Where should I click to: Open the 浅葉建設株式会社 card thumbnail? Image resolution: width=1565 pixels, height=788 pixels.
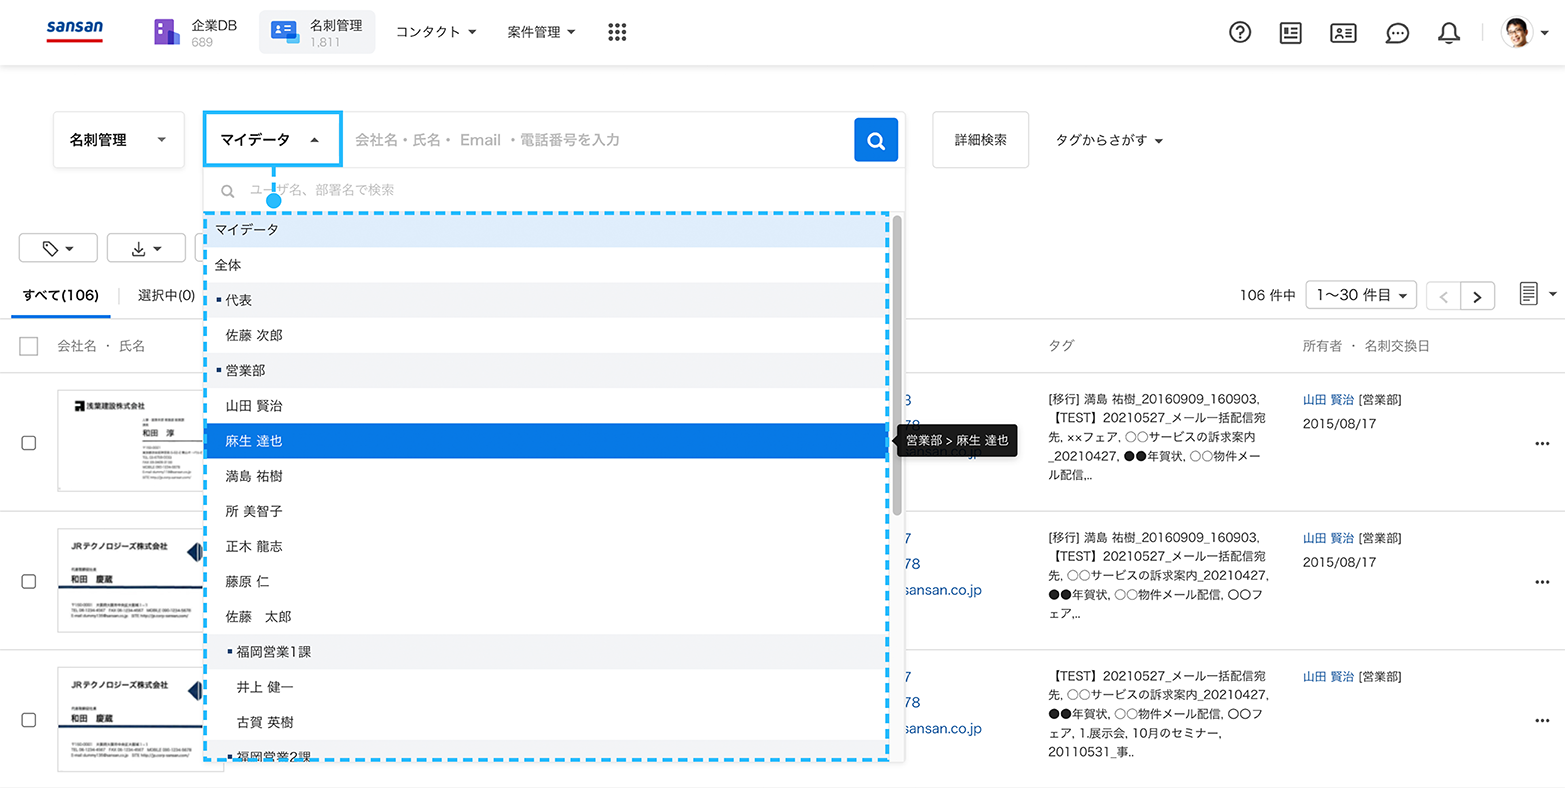point(131,441)
